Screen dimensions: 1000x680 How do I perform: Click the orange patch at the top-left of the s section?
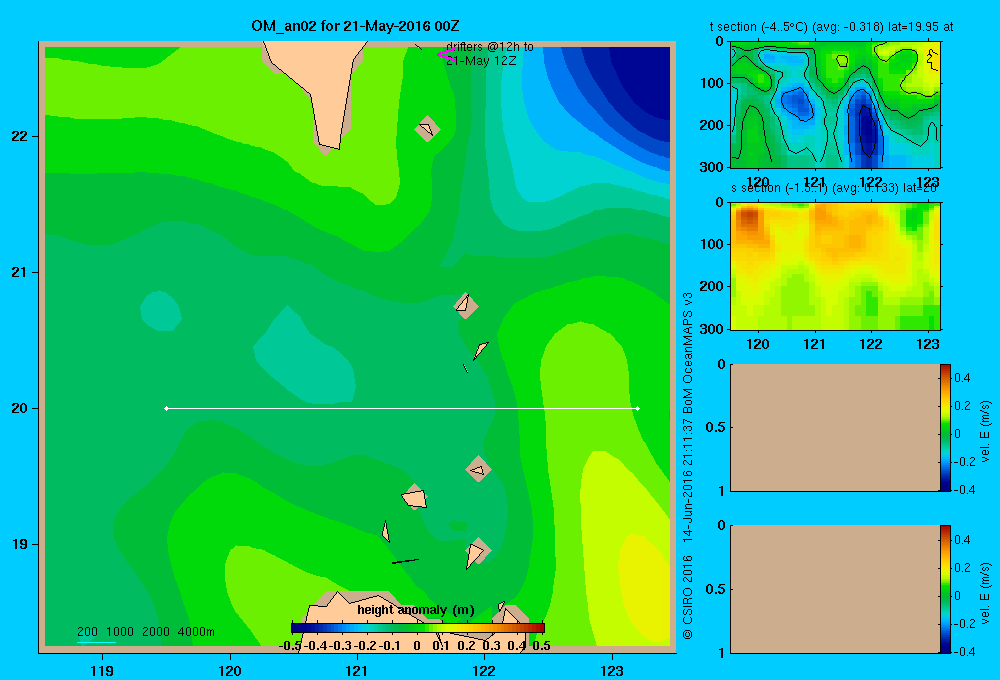coord(749,220)
